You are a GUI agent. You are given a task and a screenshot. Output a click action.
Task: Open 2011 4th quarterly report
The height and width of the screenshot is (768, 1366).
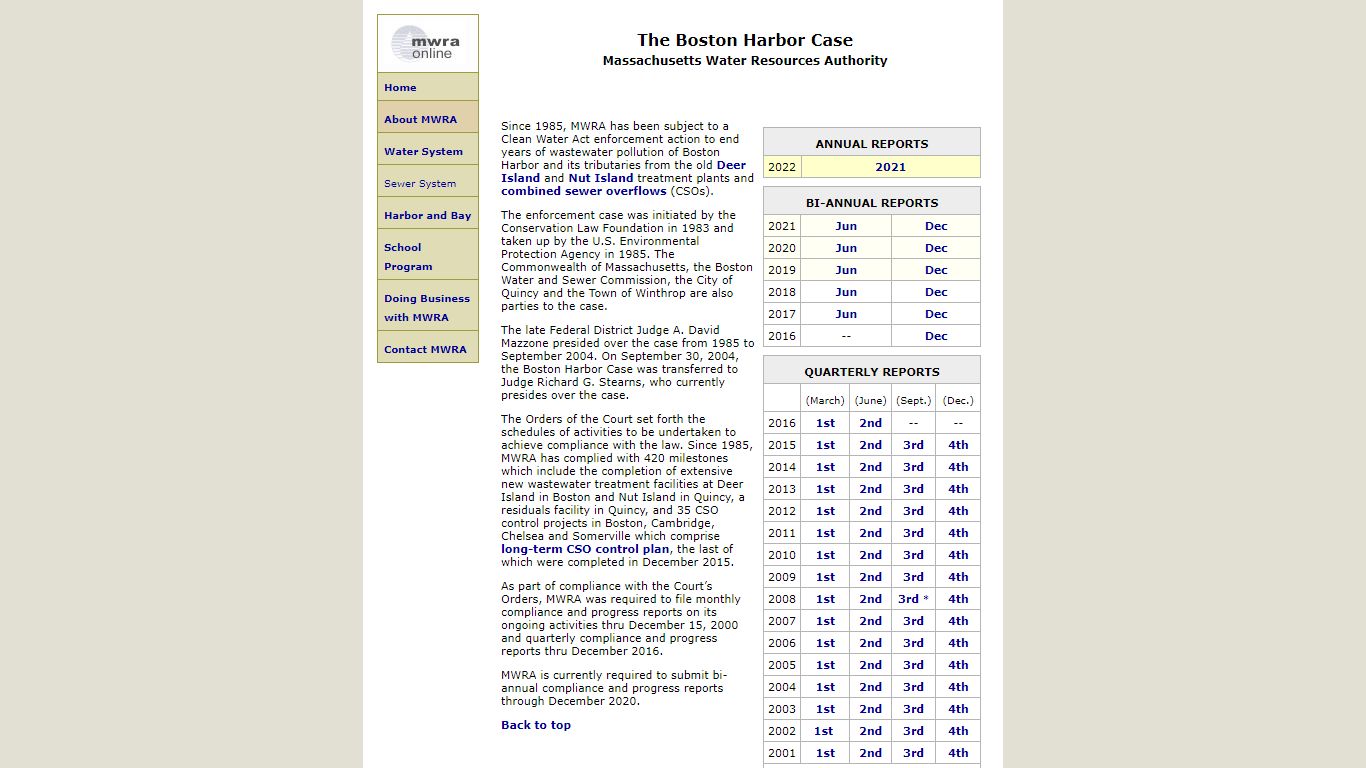[958, 533]
